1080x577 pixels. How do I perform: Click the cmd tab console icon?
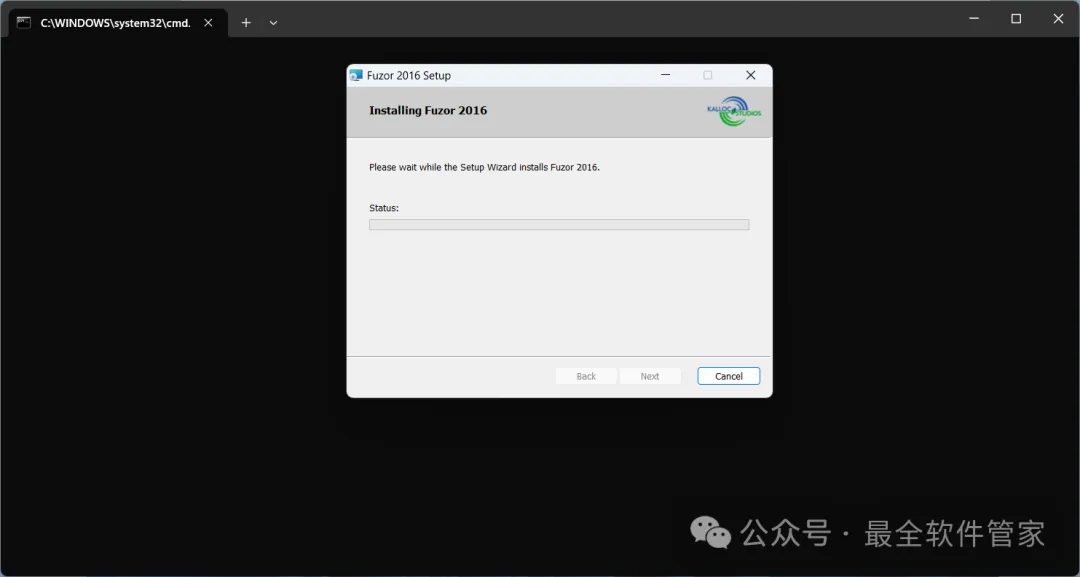[24, 23]
